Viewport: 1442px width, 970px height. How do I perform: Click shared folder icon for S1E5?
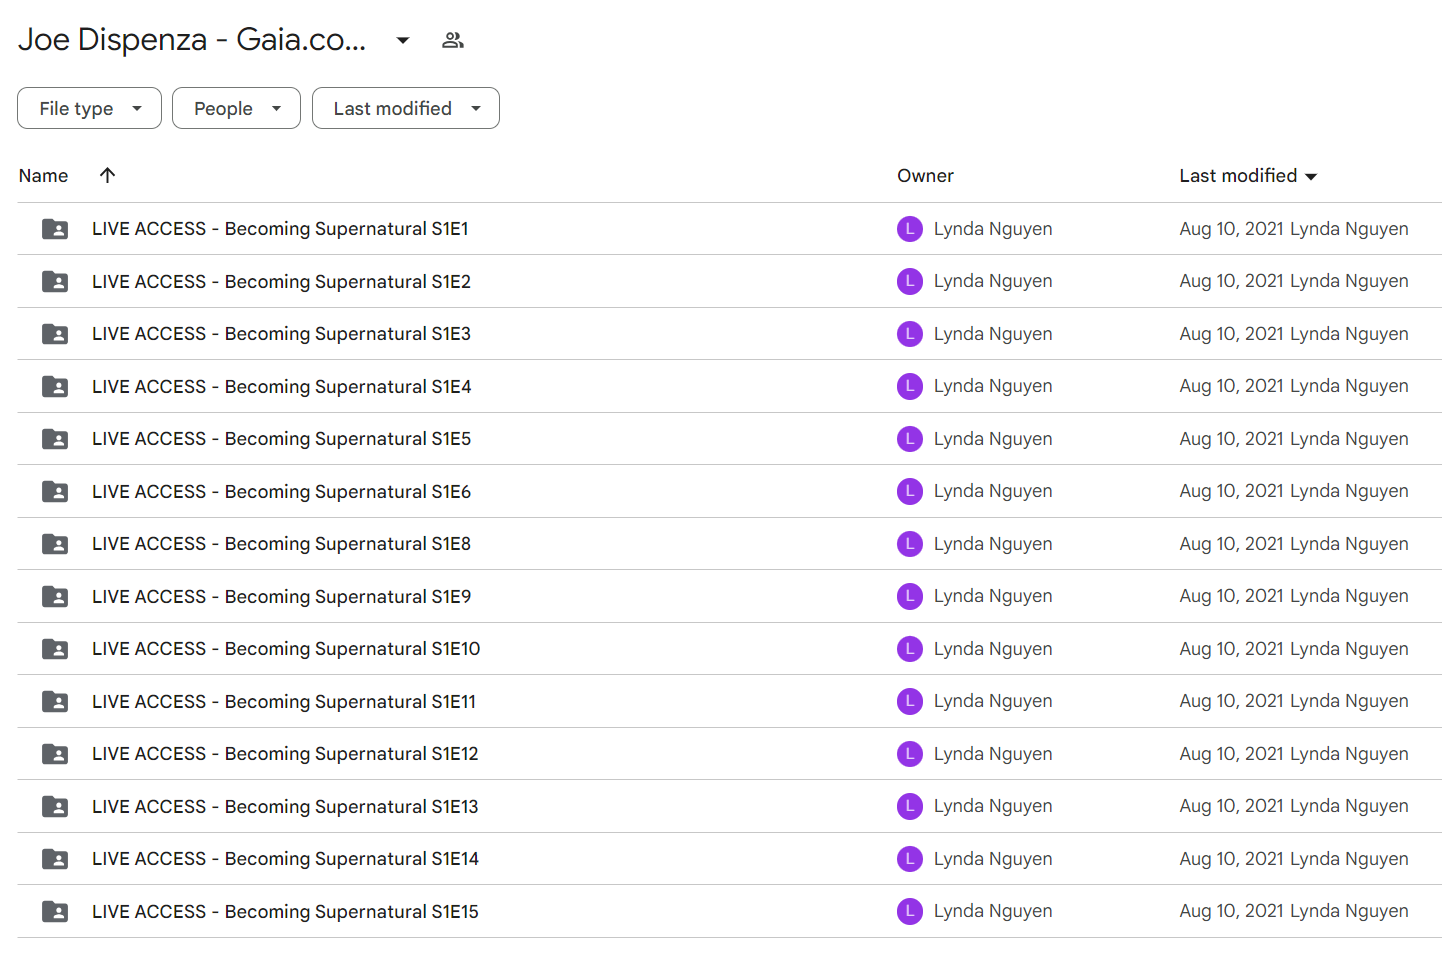(x=55, y=439)
